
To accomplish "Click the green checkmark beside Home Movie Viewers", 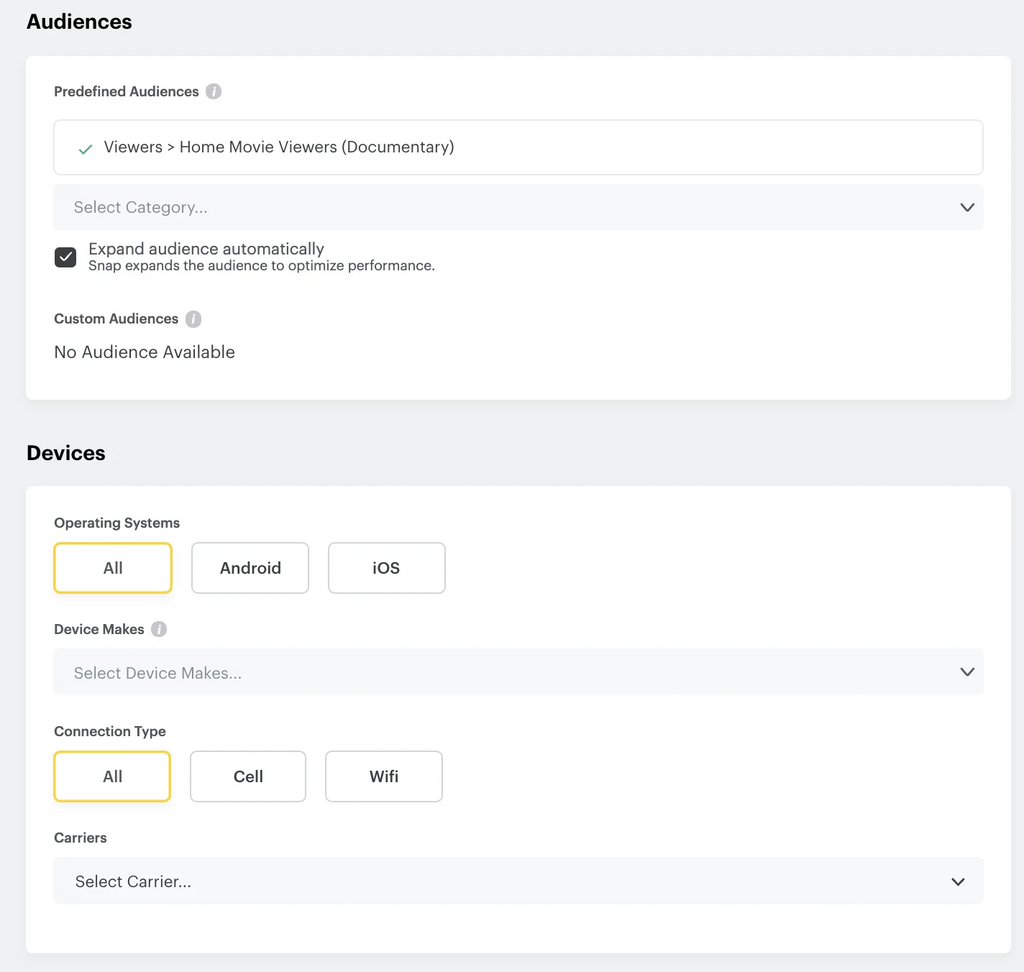I will [x=86, y=148].
